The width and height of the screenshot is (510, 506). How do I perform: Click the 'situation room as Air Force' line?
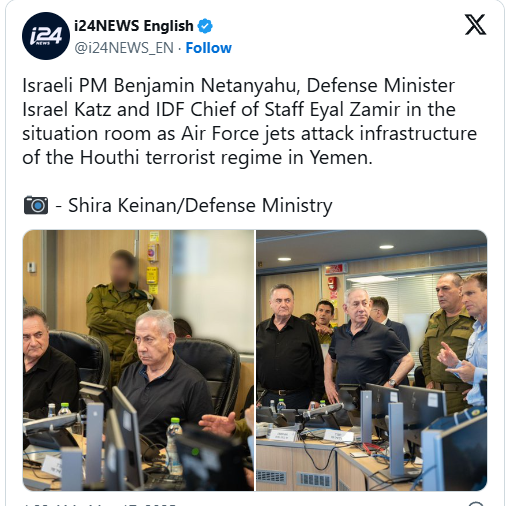249,134
